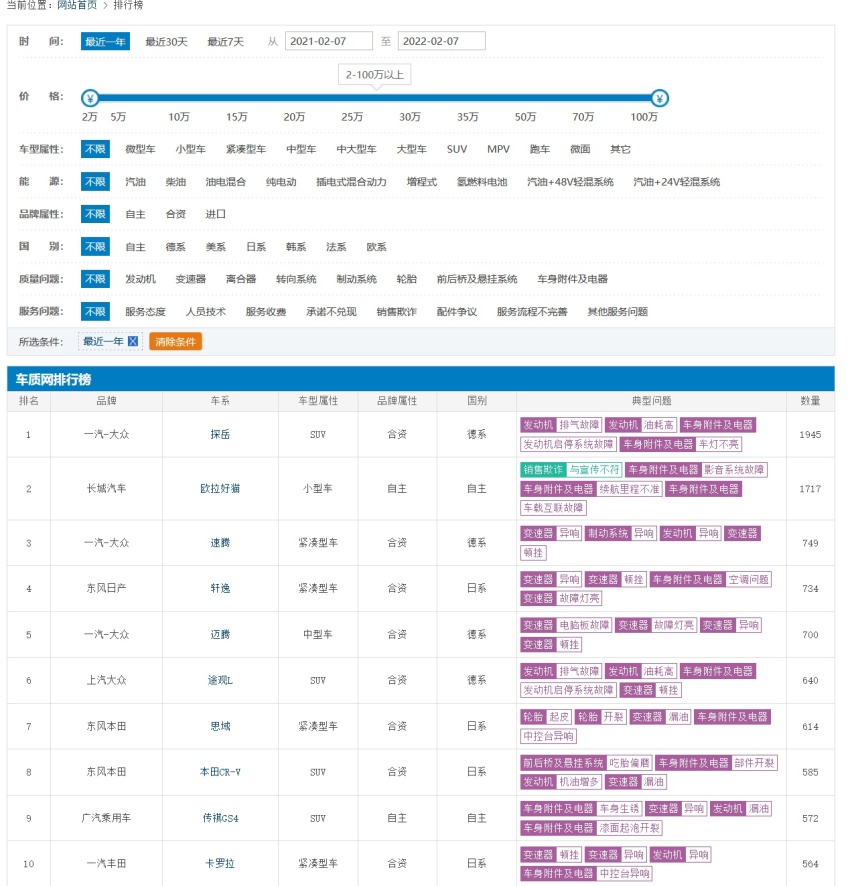The width and height of the screenshot is (852, 886).
Task: Select 不限 in the 服务问题 row
Action: tap(95, 311)
